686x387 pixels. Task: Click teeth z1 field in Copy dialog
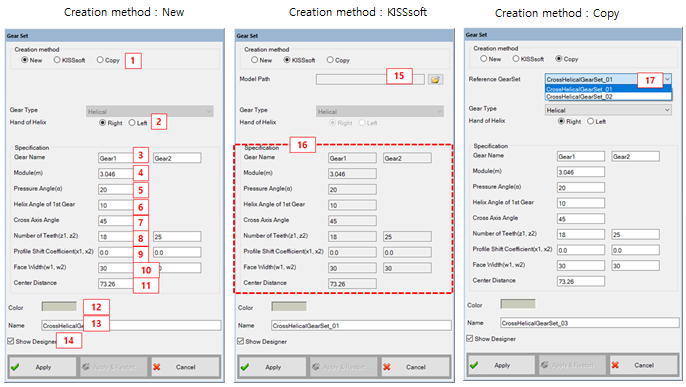coord(581,234)
